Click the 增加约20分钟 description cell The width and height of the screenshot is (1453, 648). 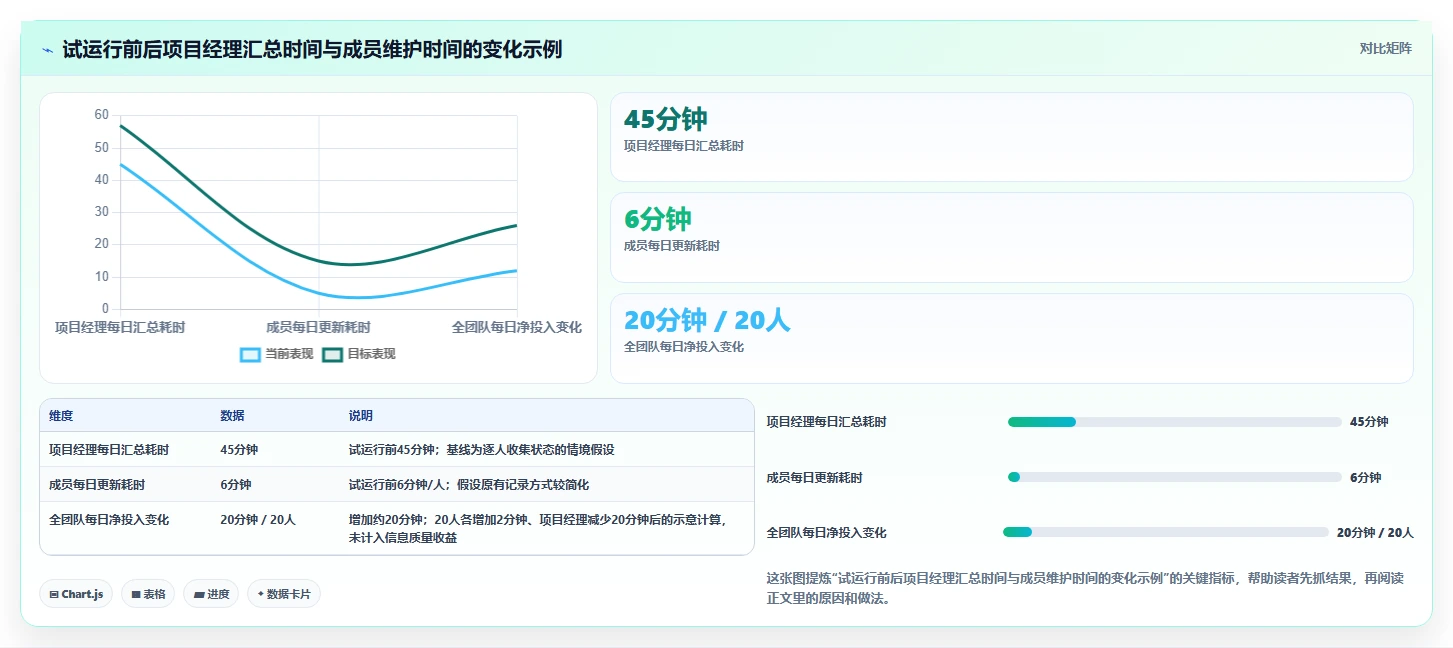coord(537,529)
